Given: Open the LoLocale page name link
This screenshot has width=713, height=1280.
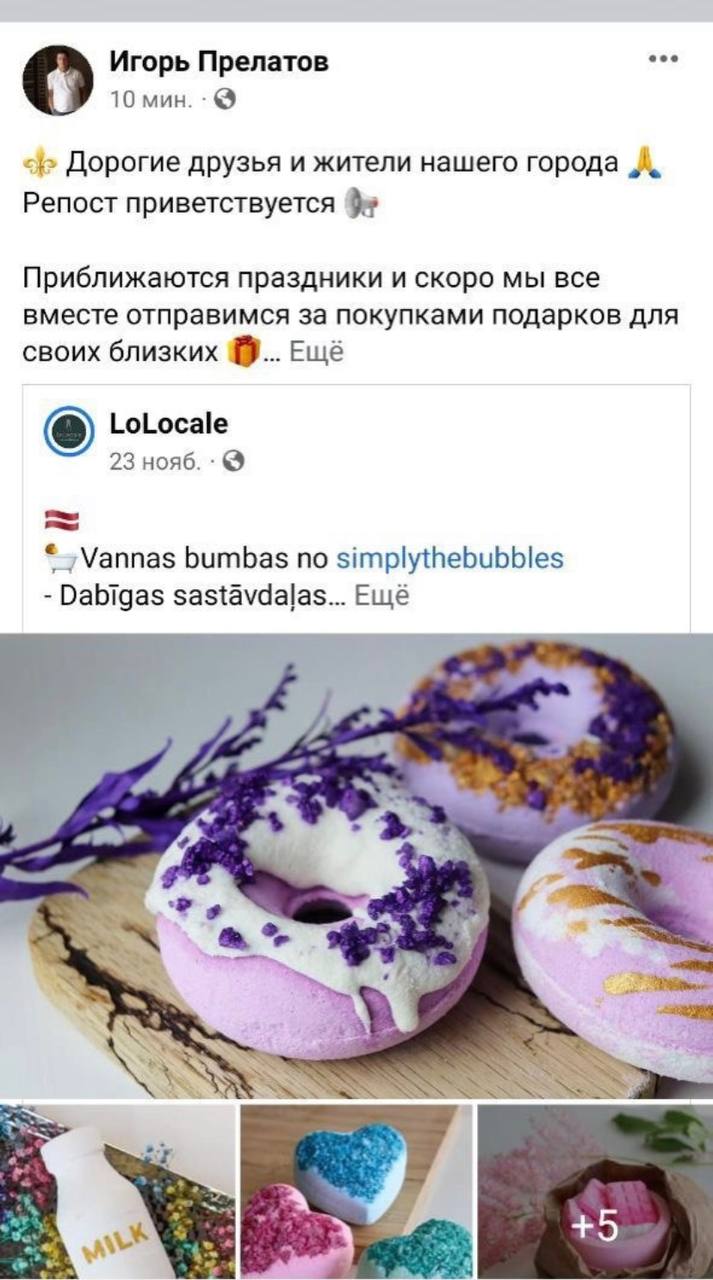Looking at the screenshot, I should pyautogui.click(x=168, y=424).
